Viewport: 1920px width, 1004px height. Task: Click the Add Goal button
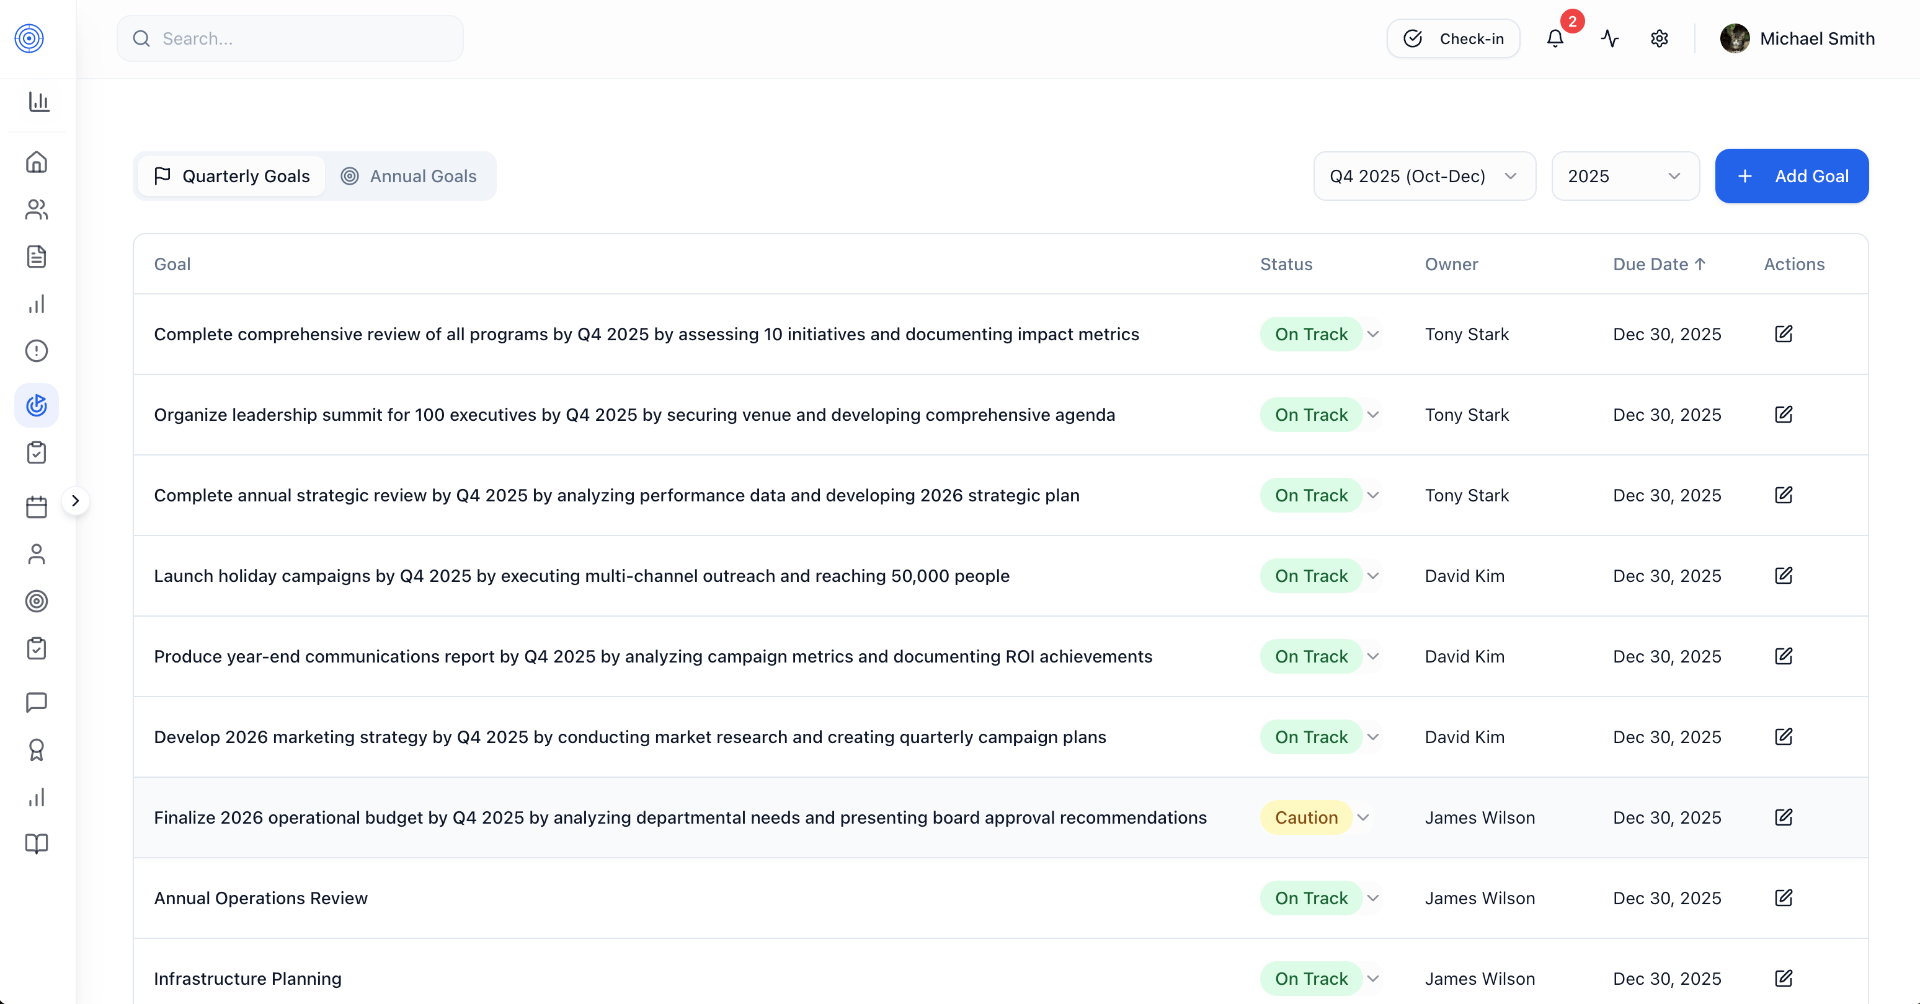(x=1791, y=176)
